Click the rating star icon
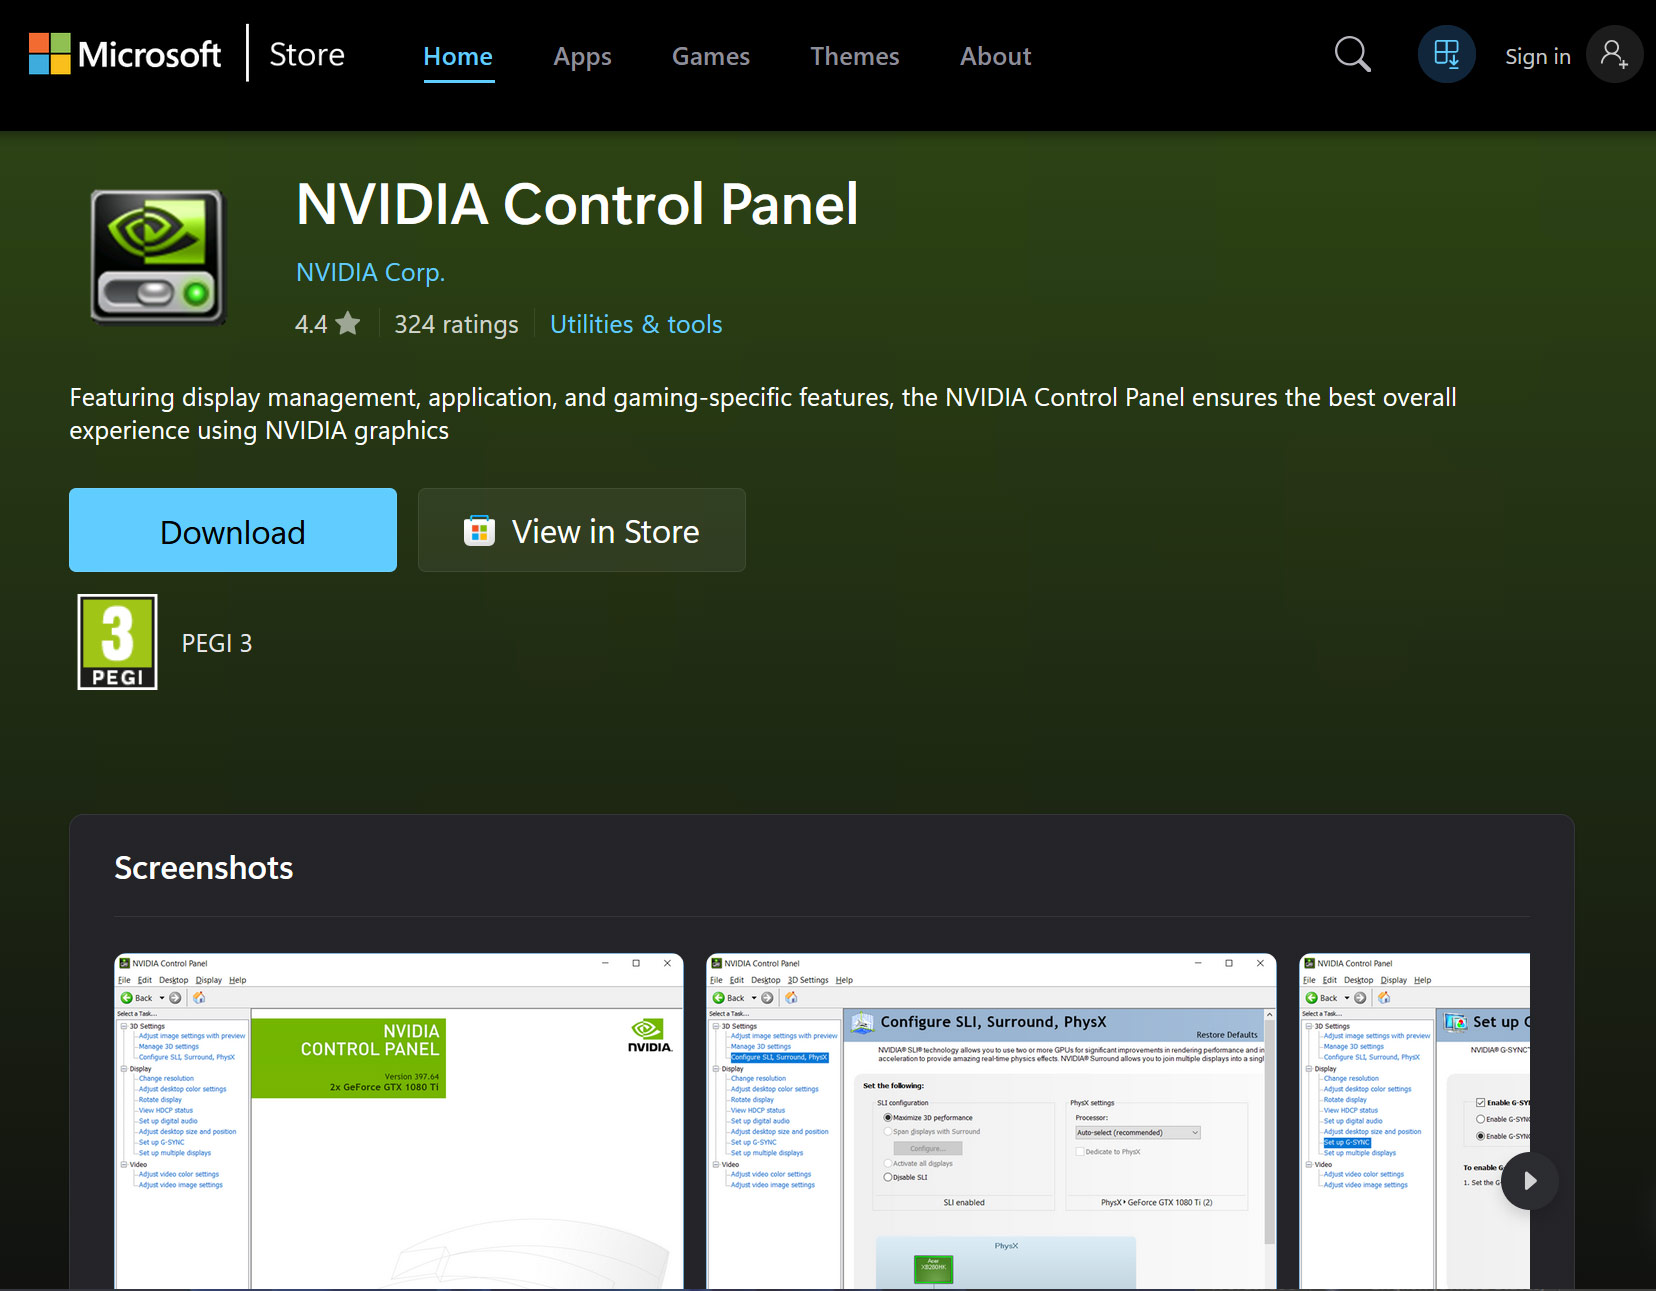1656x1291 pixels. [348, 323]
